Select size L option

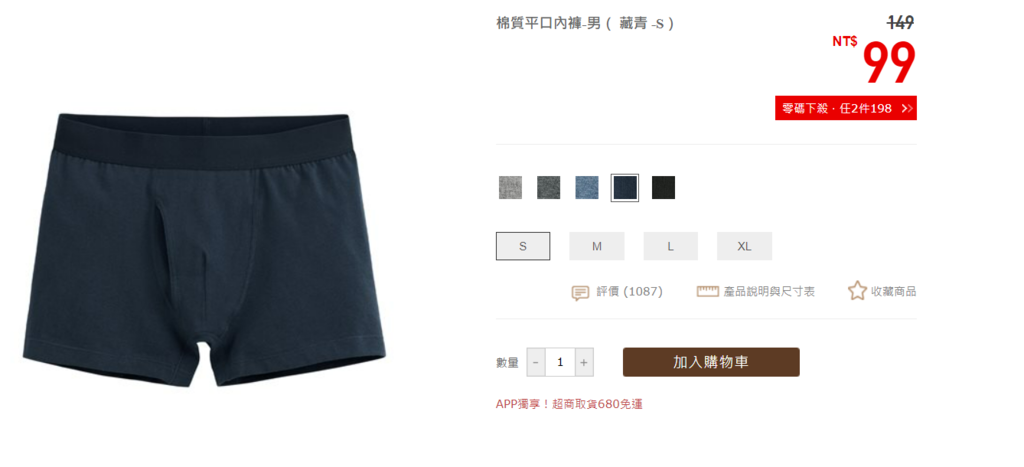[671, 246]
